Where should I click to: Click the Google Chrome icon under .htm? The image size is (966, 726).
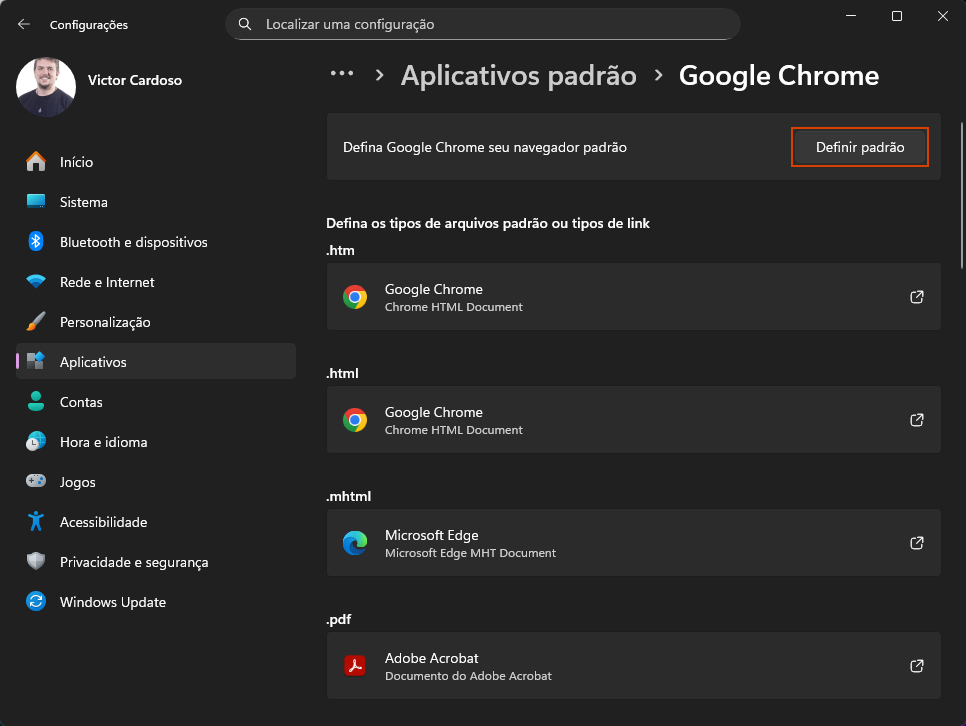click(x=355, y=297)
